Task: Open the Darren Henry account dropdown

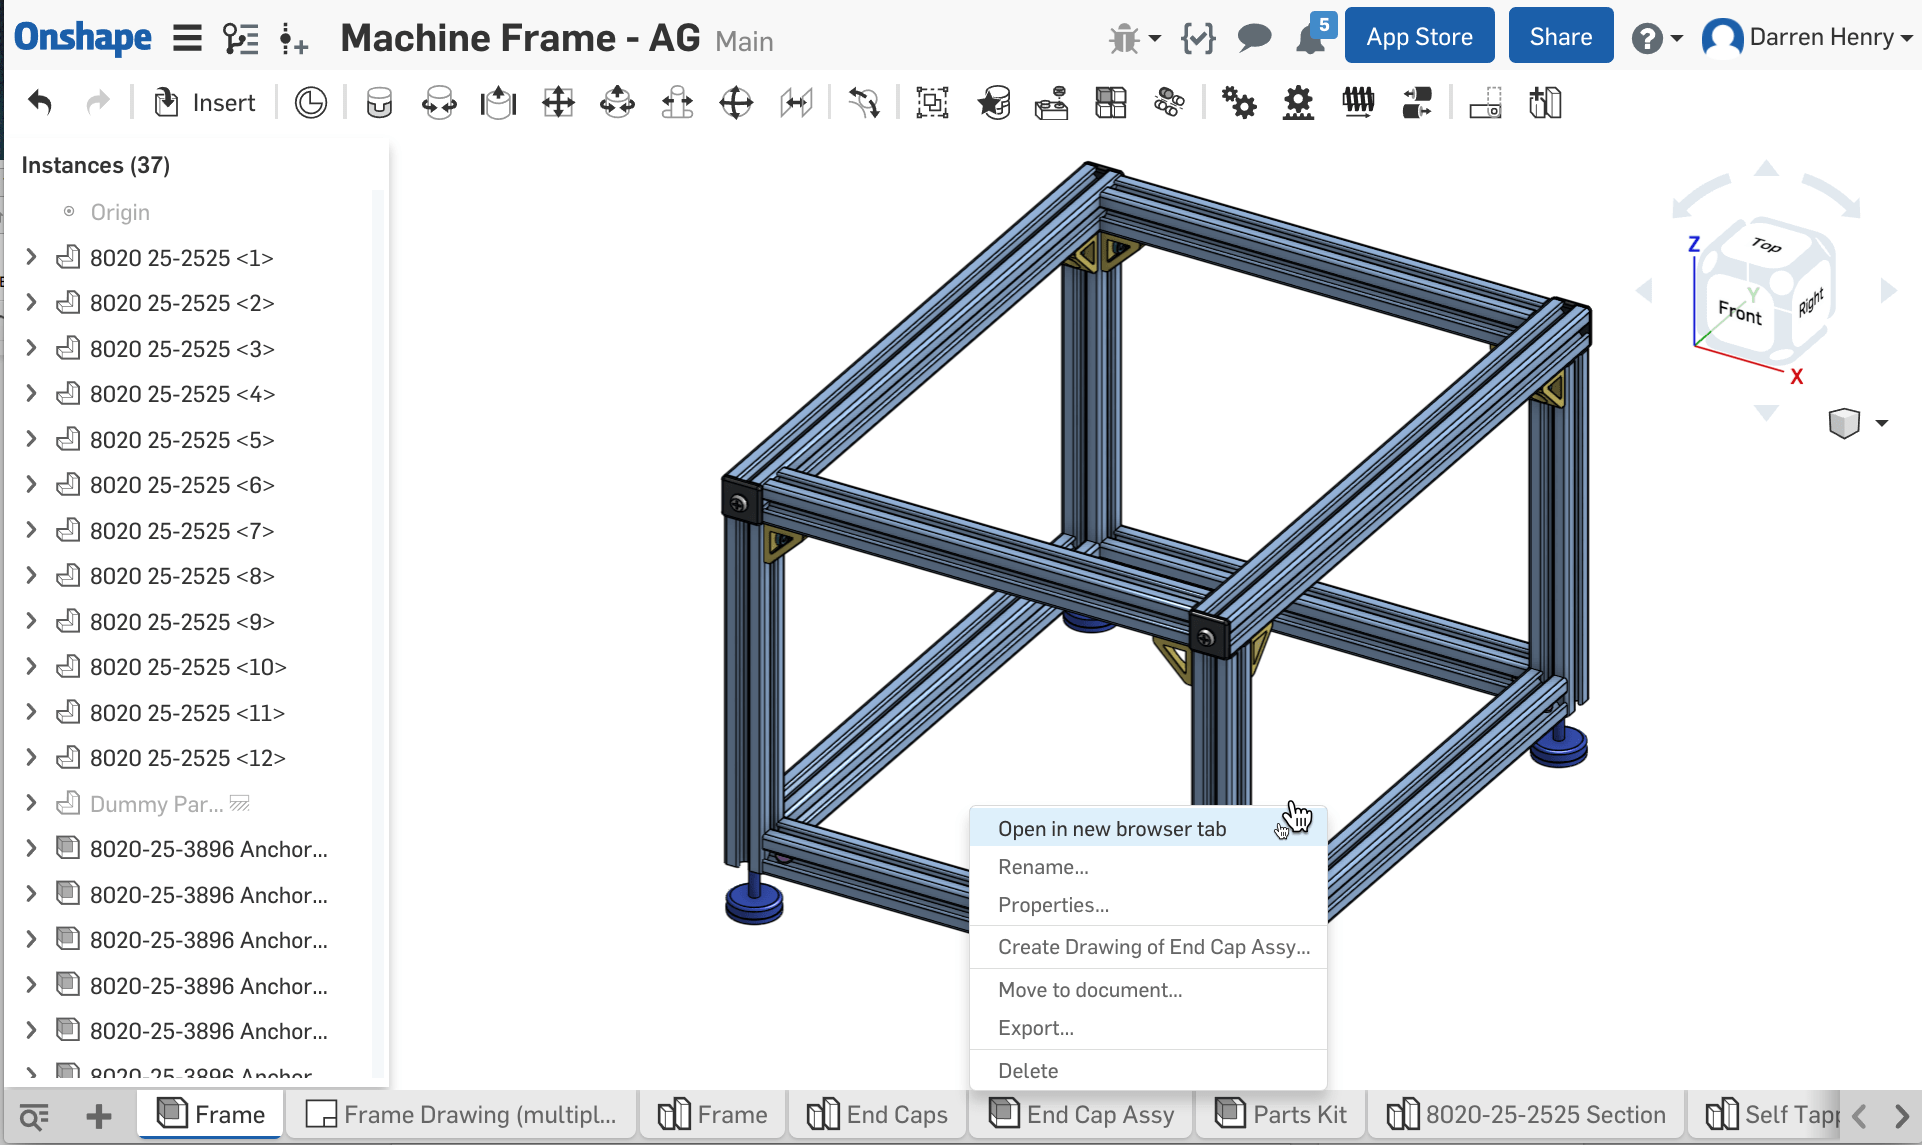Action: tap(1805, 37)
